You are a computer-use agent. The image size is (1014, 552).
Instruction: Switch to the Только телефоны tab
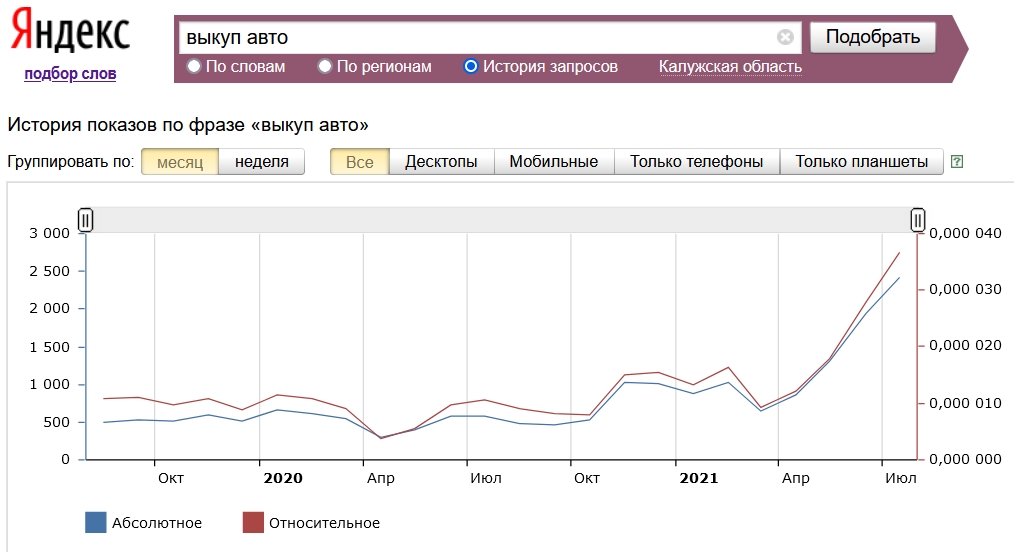click(696, 162)
